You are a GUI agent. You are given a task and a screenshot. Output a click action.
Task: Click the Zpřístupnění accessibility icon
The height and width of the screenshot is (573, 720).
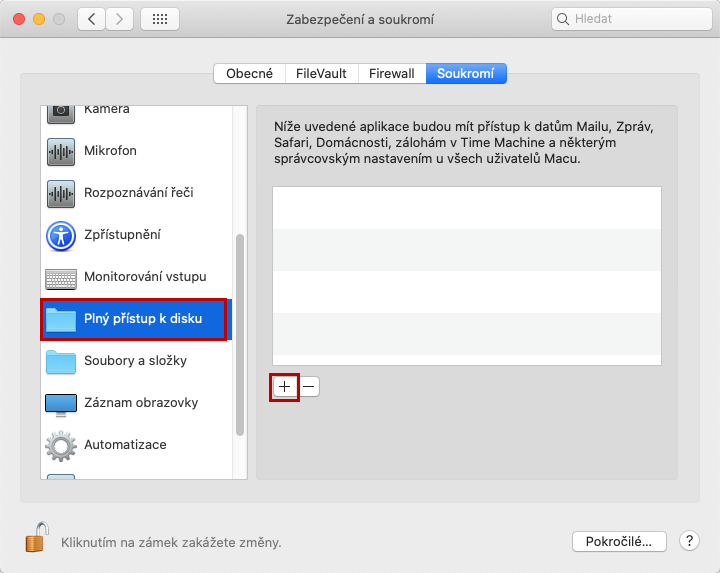click(x=61, y=235)
